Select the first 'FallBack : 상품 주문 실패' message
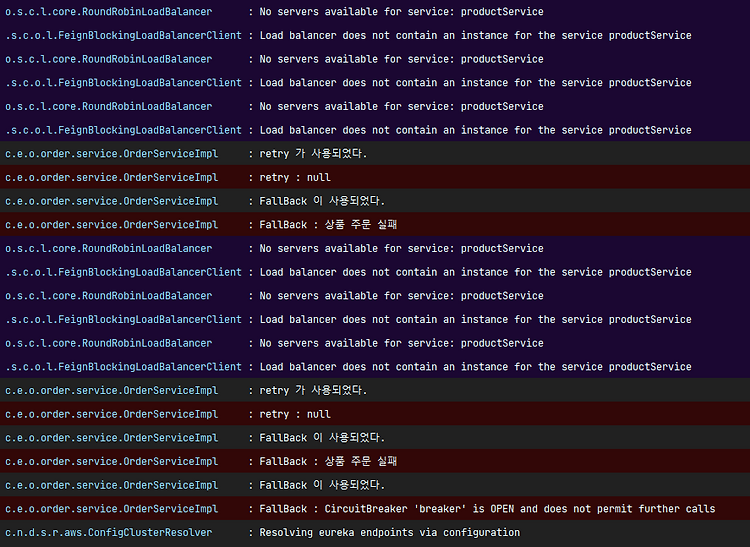 (328, 225)
